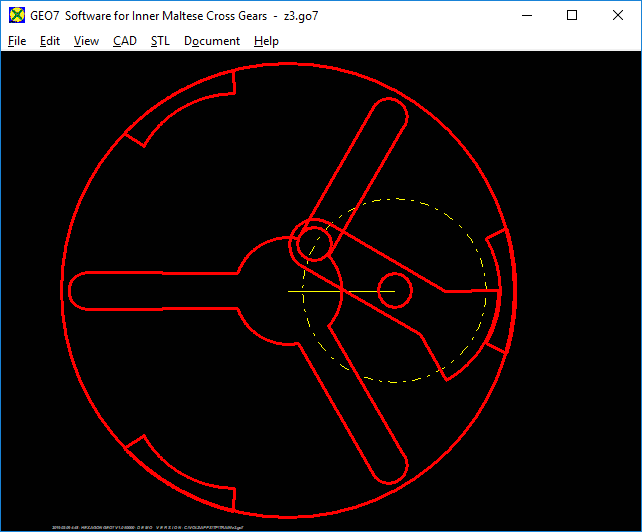Click the rounded end of the left horizontal slot
Image resolution: width=642 pixels, height=532 pixels.
pos(76,290)
